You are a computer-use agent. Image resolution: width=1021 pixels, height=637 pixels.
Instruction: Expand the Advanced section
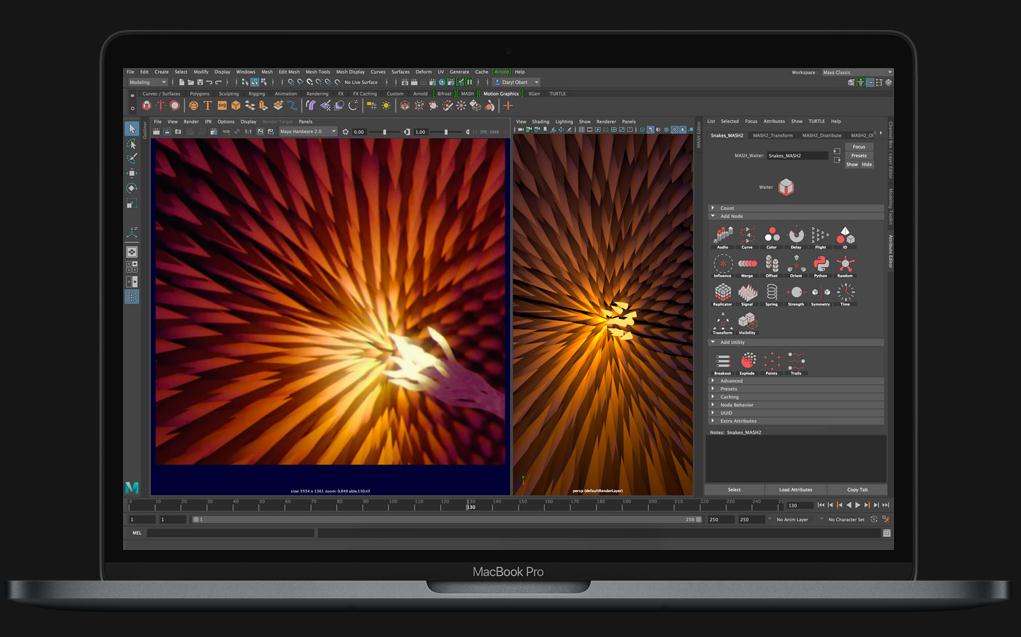point(796,380)
